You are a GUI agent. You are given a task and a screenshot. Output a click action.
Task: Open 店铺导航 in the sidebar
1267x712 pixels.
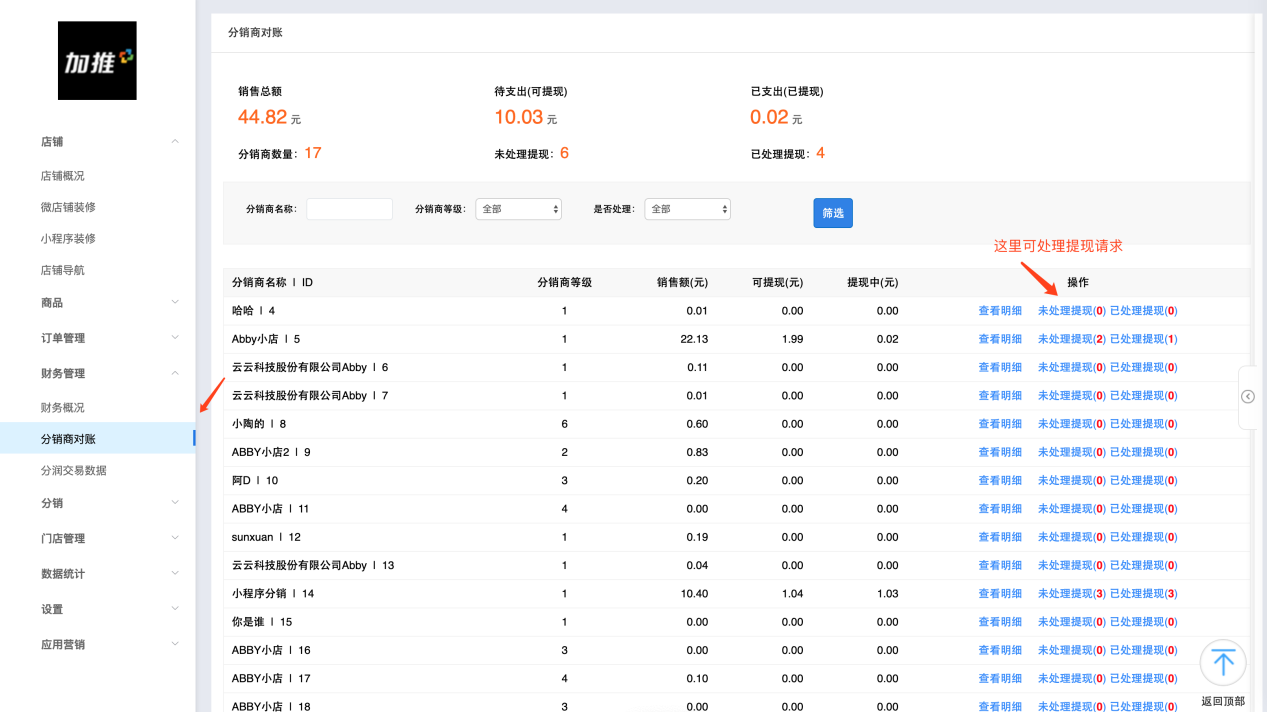62,270
